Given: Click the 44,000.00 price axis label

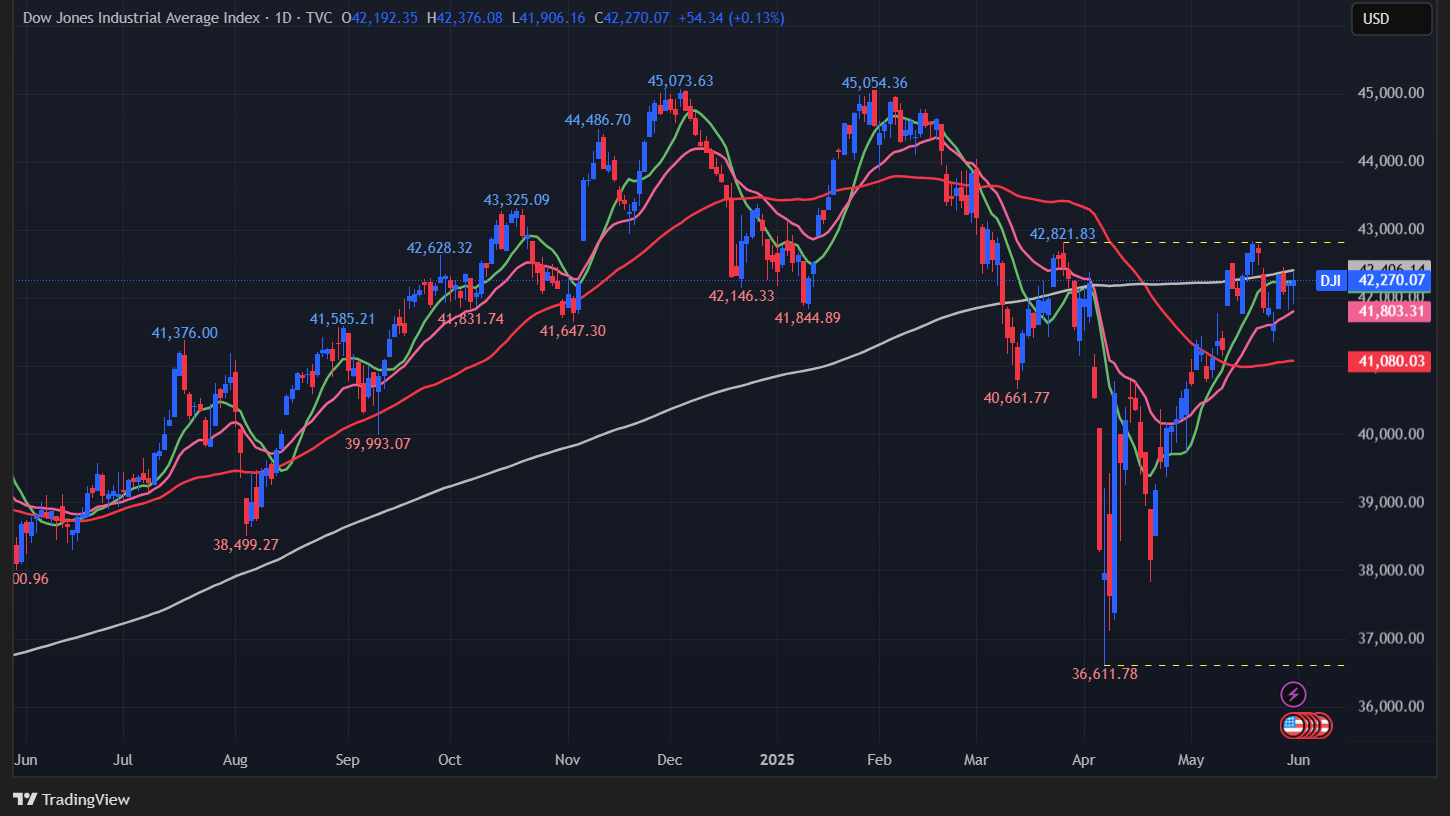Looking at the screenshot, I should click(x=1390, y=161).
